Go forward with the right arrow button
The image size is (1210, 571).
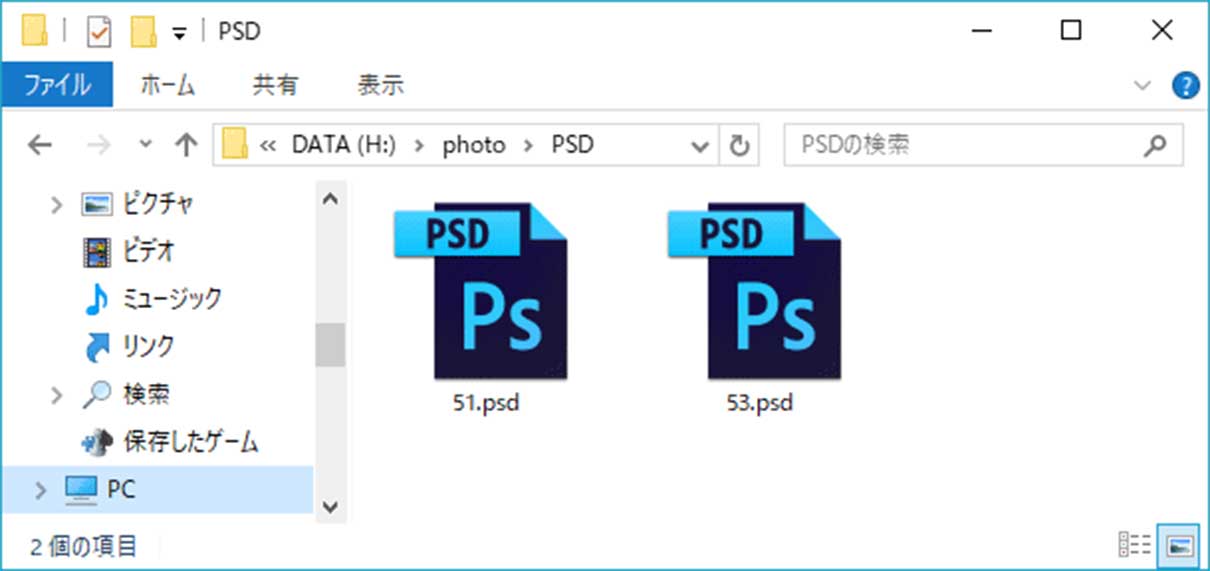[x=99, y=145]
